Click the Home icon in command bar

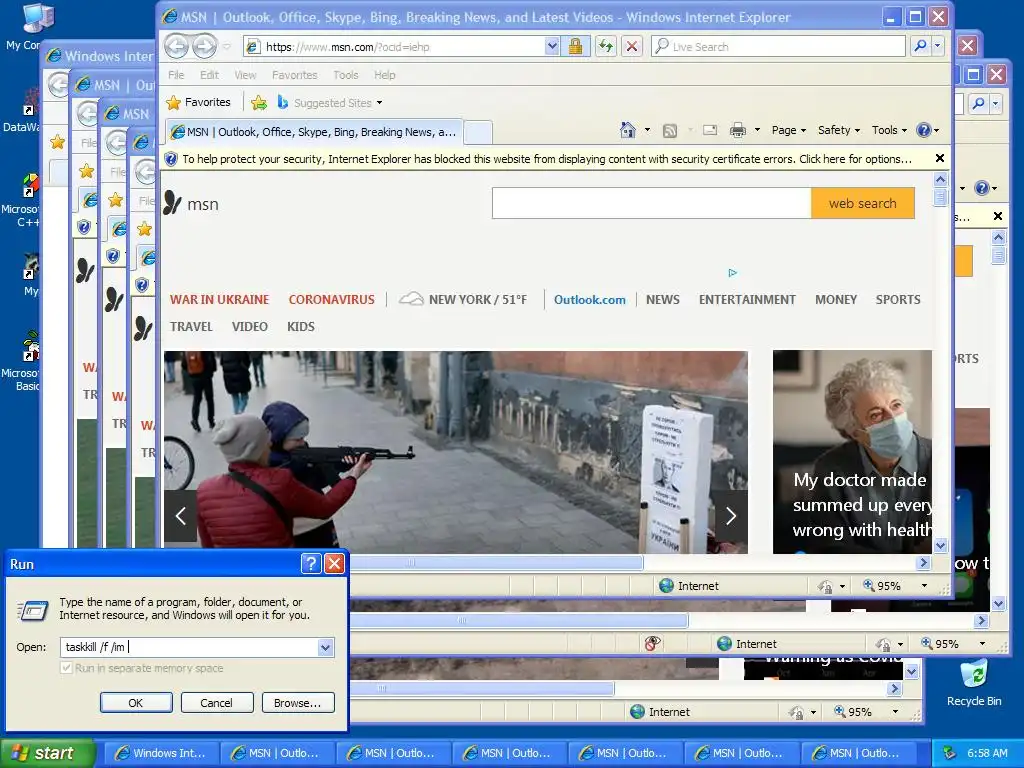tap(628, 130)
